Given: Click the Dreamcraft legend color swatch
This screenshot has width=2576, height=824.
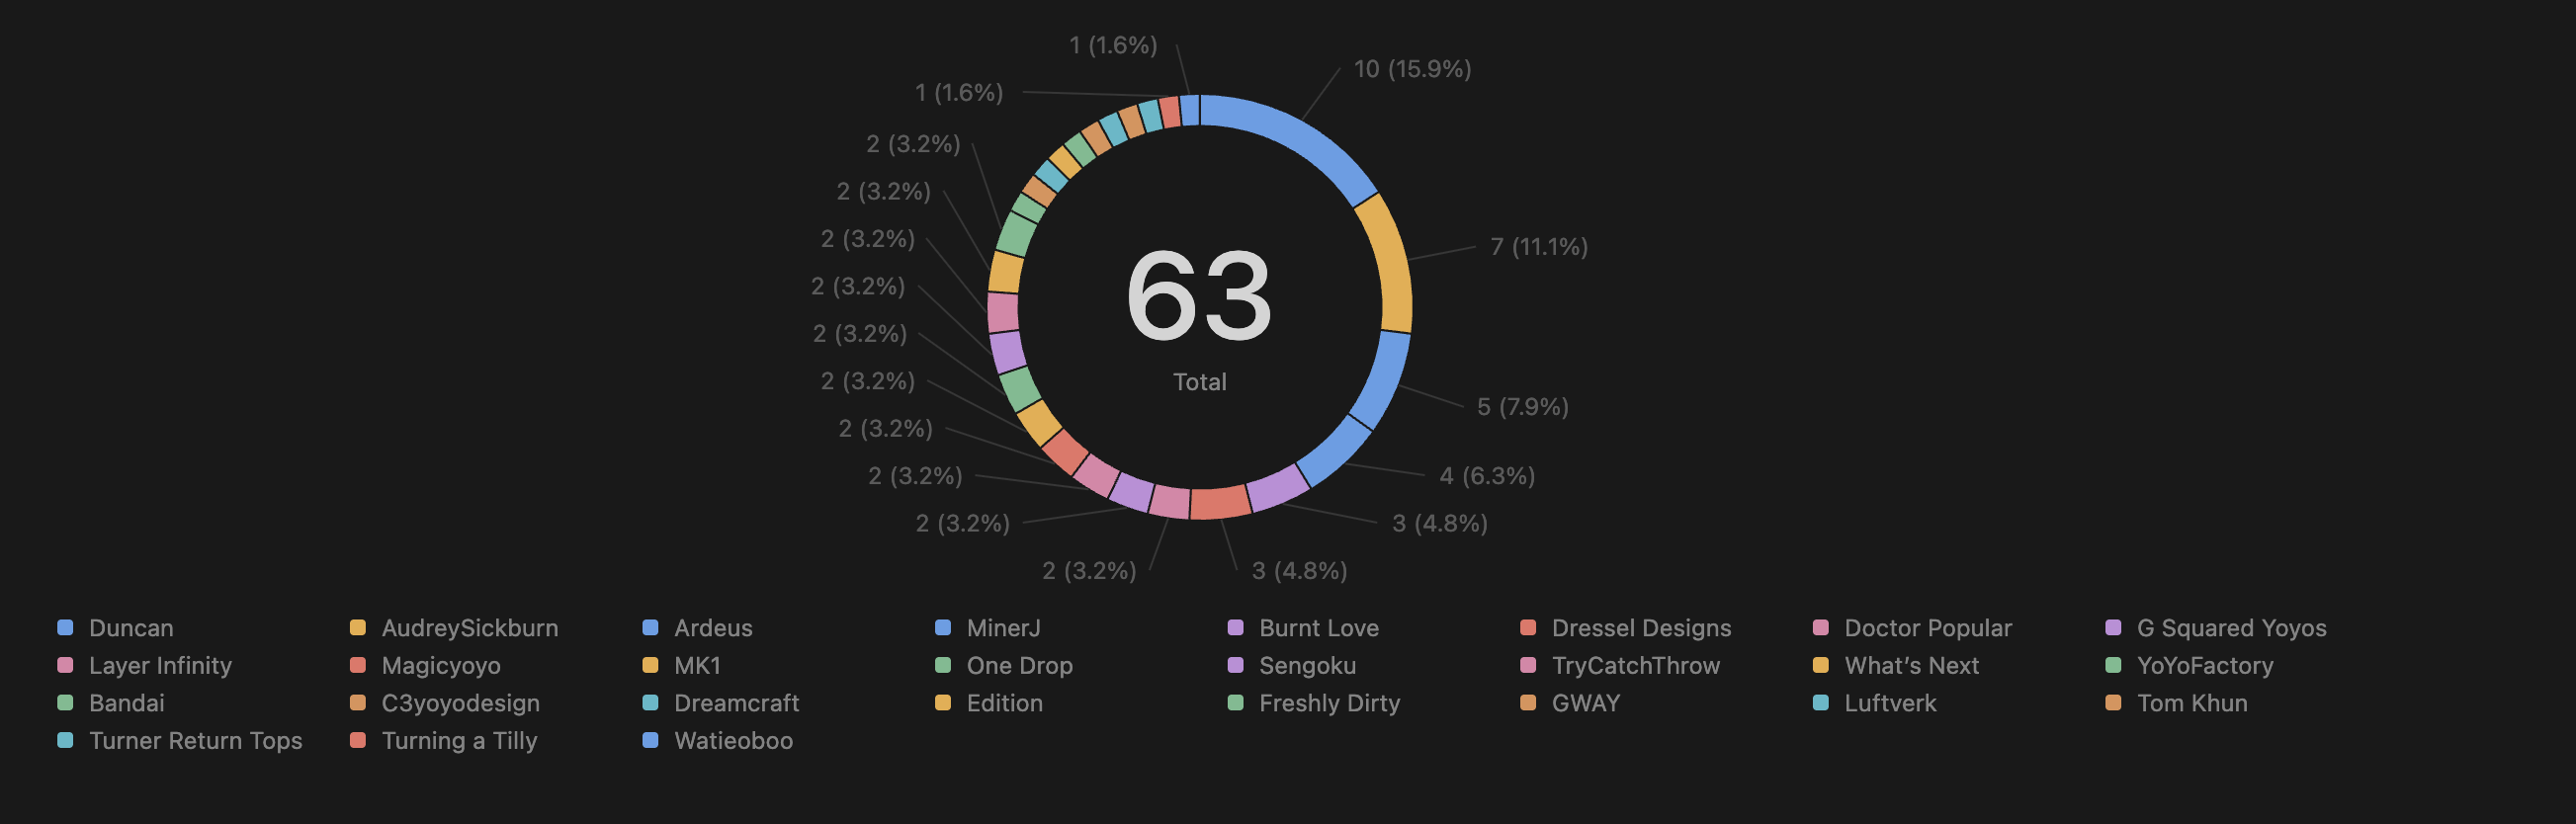Looking at the screenshot, I should (x=650, y=703).
